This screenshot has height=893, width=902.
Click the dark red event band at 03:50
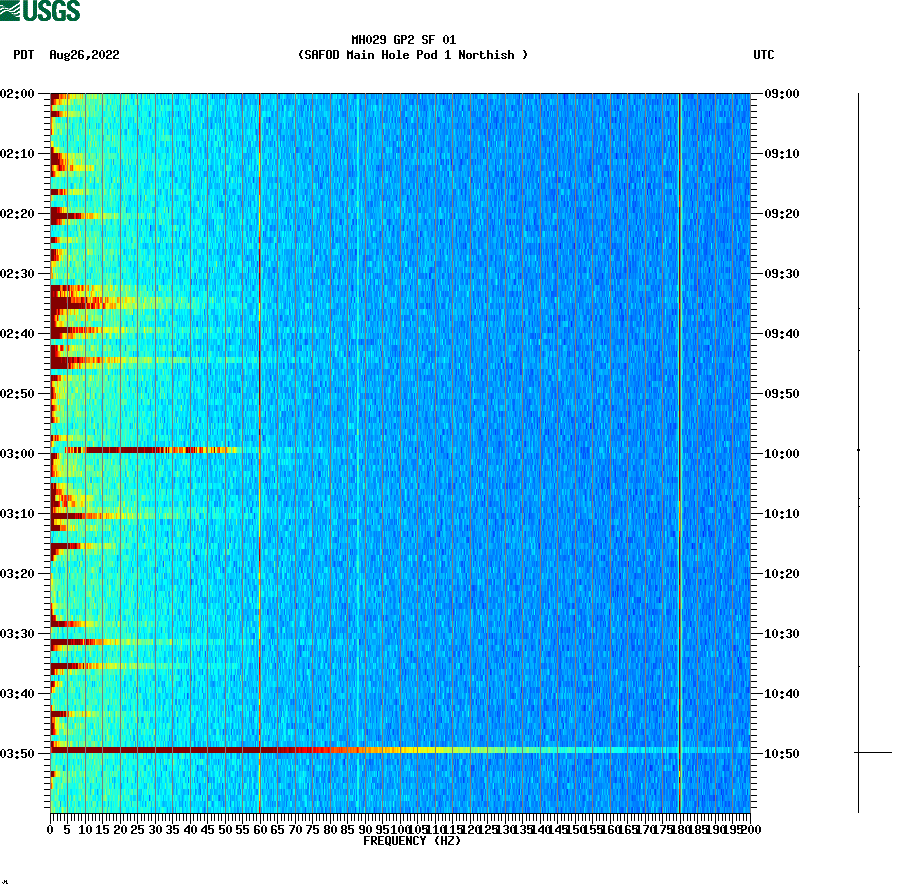pyautogui.click(x=300, y=749)
